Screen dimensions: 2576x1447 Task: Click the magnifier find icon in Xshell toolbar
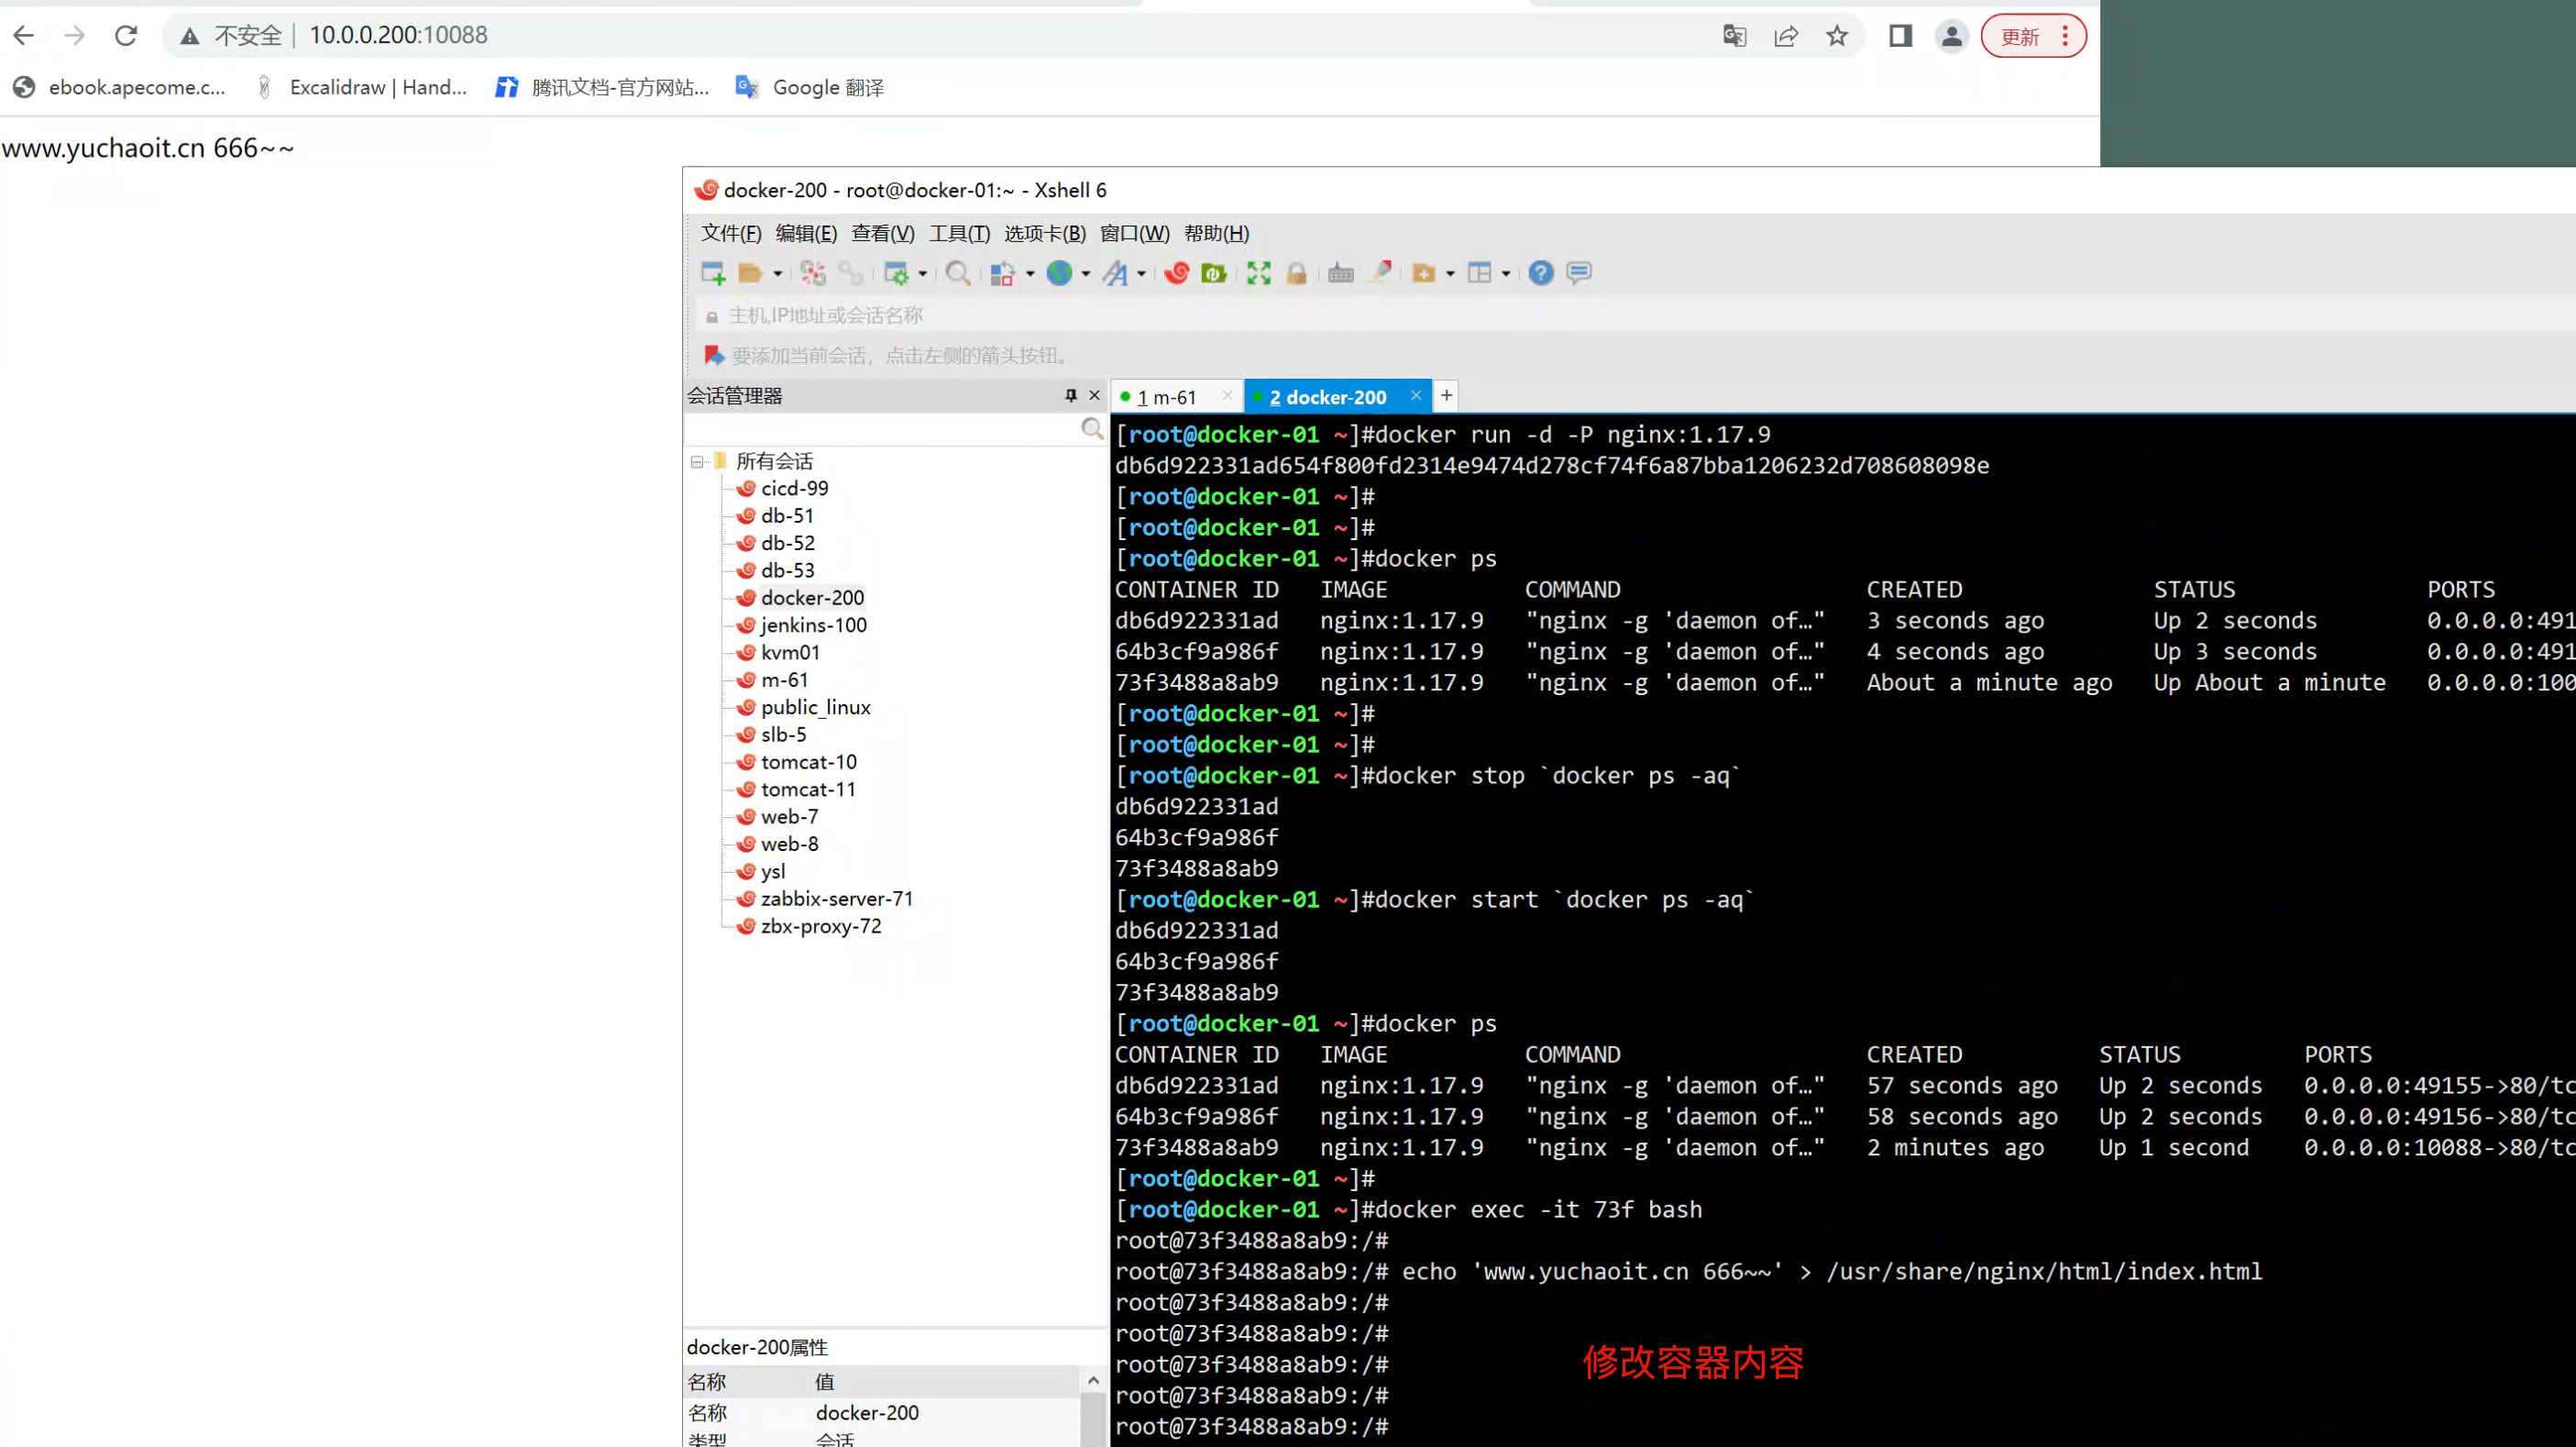(x=957, y=273)
